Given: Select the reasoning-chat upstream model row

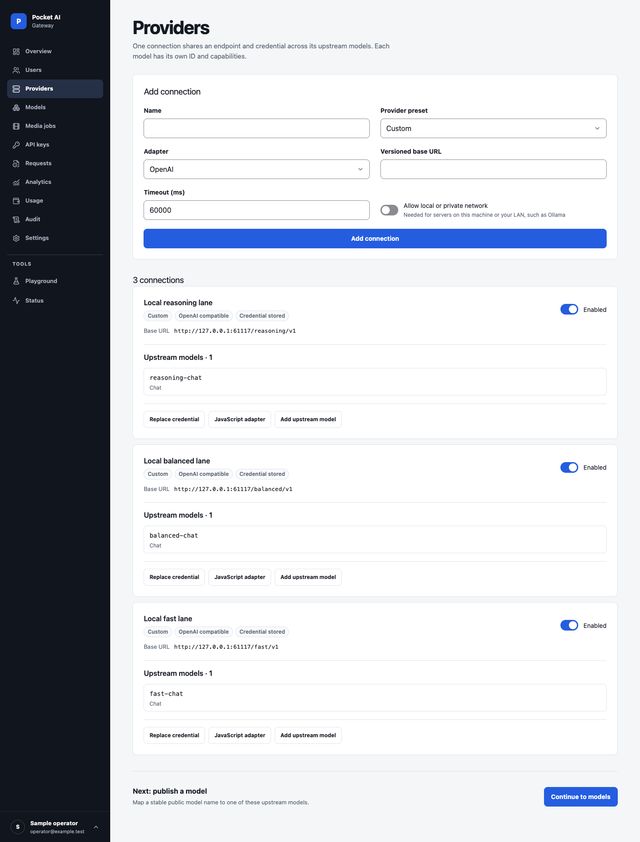Looking at the screenshot, I should tap(375, 382).
